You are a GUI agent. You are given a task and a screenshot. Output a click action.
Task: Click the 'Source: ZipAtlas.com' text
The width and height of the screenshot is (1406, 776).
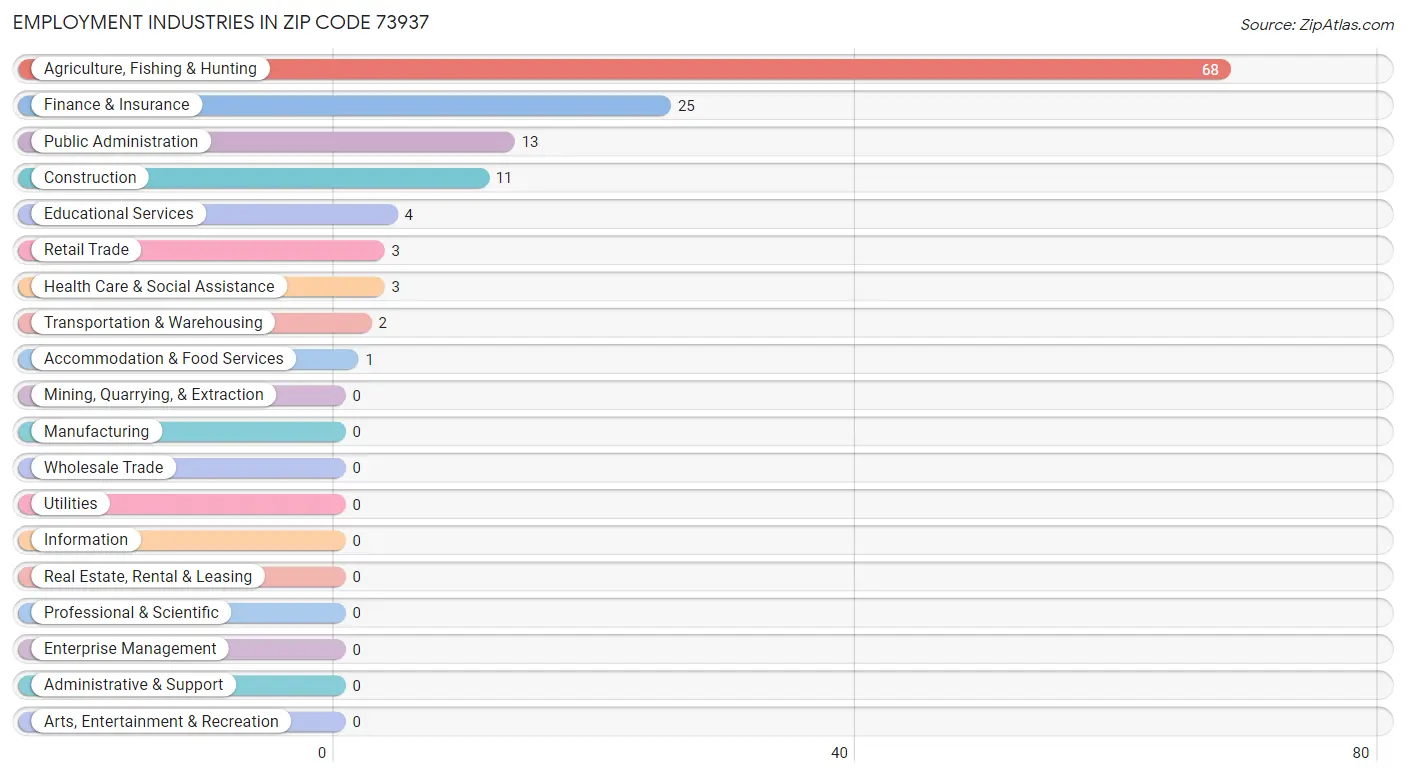[x=1317, y=25]
